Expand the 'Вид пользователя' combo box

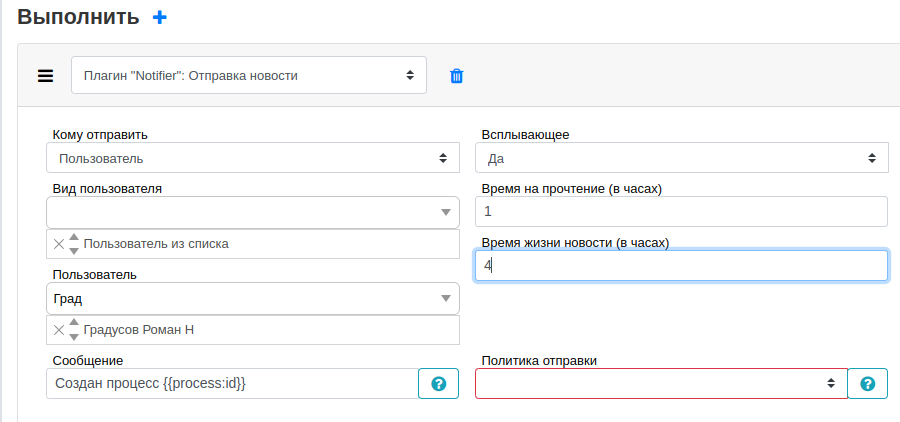click(445, 212)
